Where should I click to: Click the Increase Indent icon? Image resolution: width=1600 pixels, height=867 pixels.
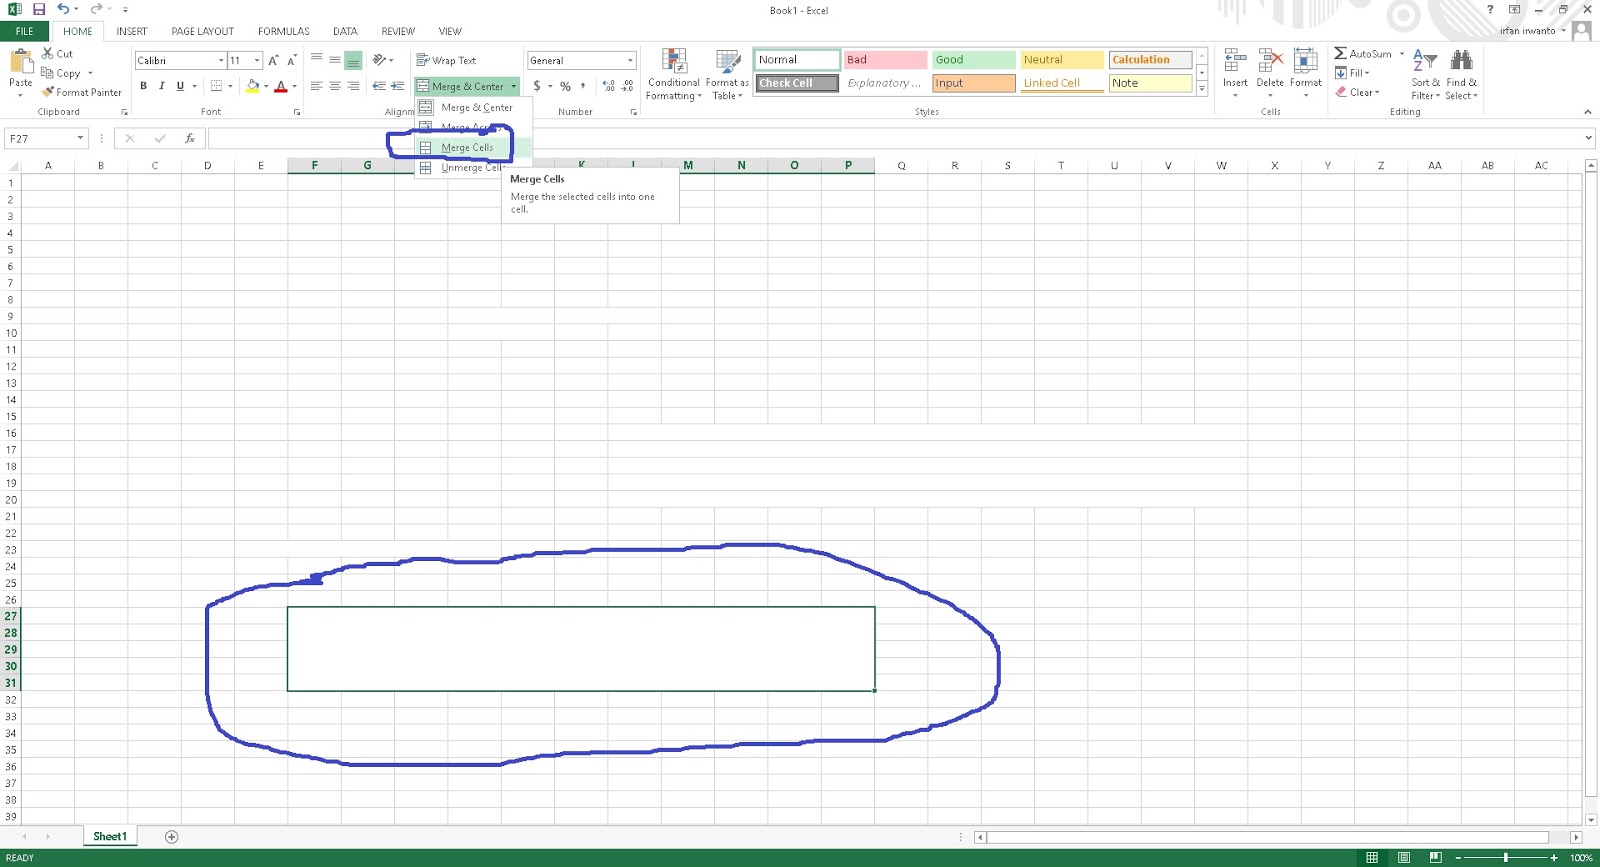[398, 86]
